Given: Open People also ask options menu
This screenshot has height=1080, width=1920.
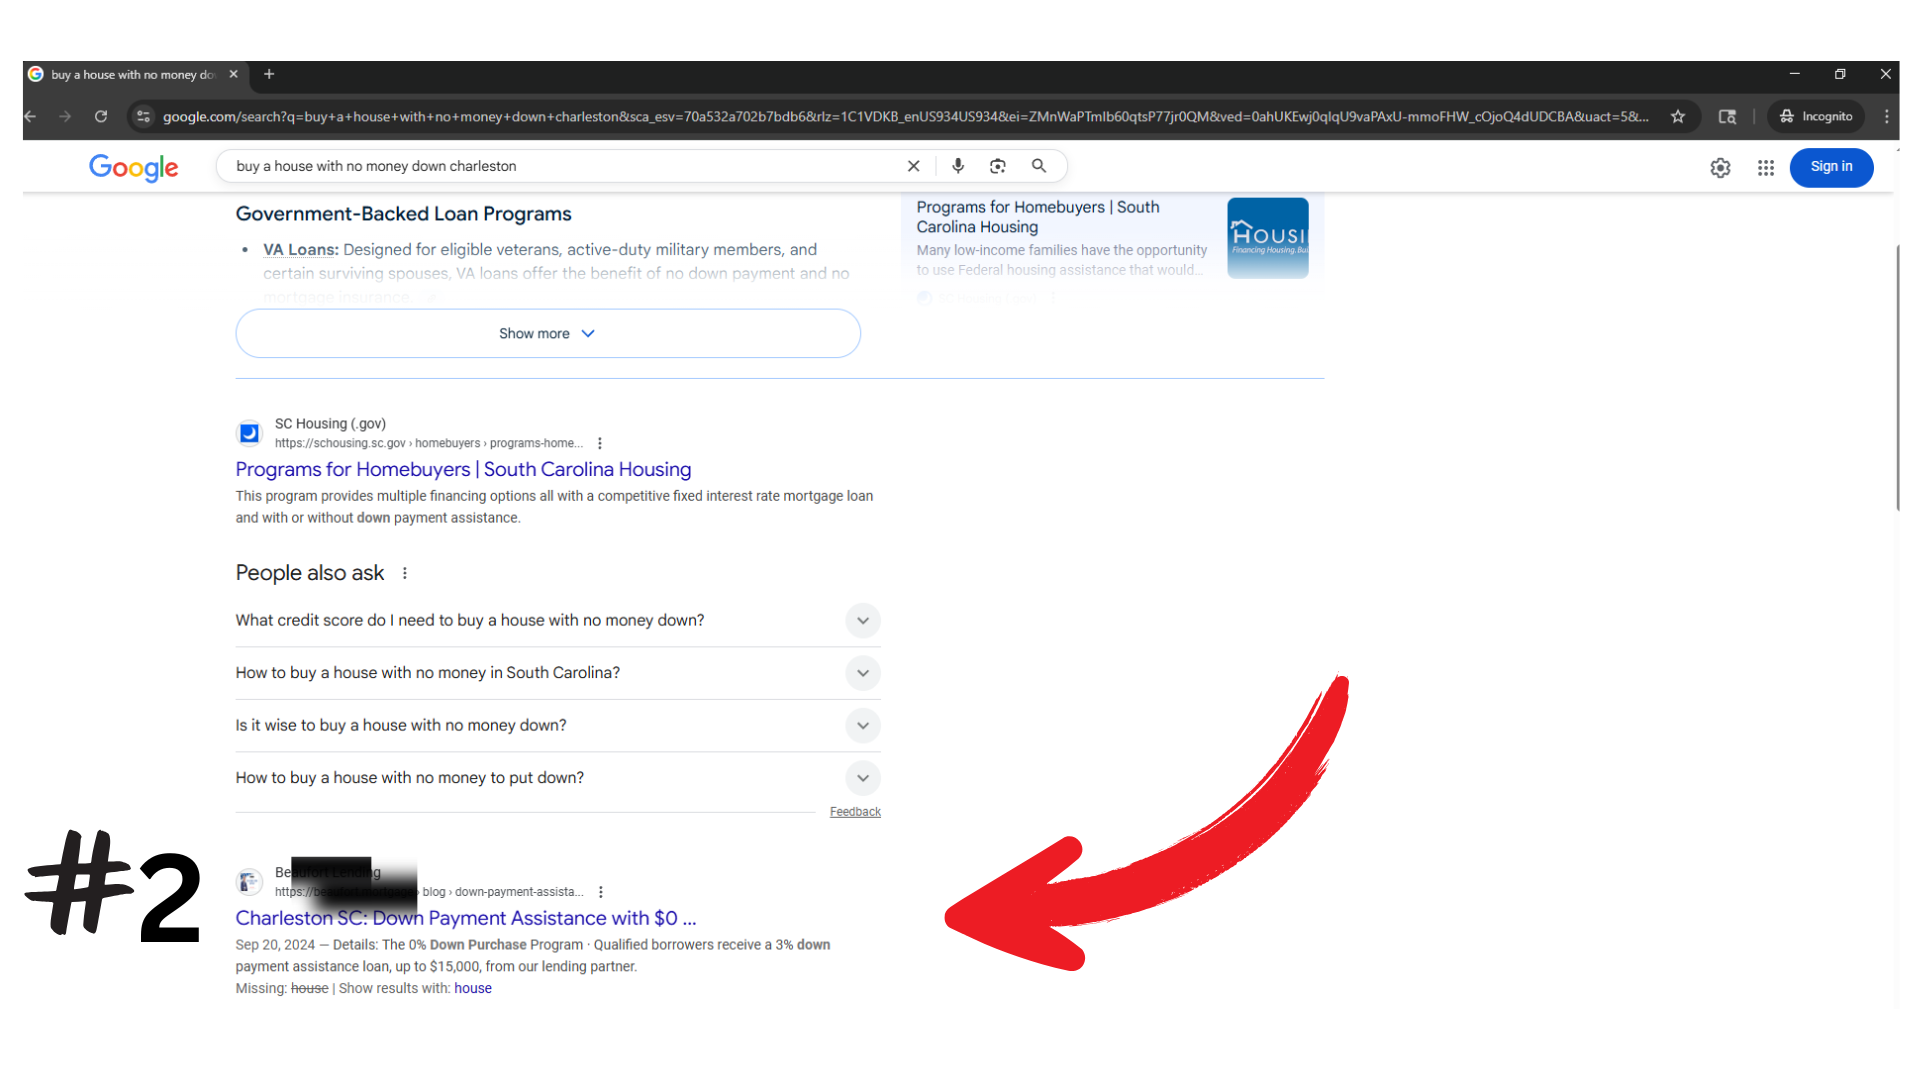Looking at the screenshot, I should [x=405, y=573].
